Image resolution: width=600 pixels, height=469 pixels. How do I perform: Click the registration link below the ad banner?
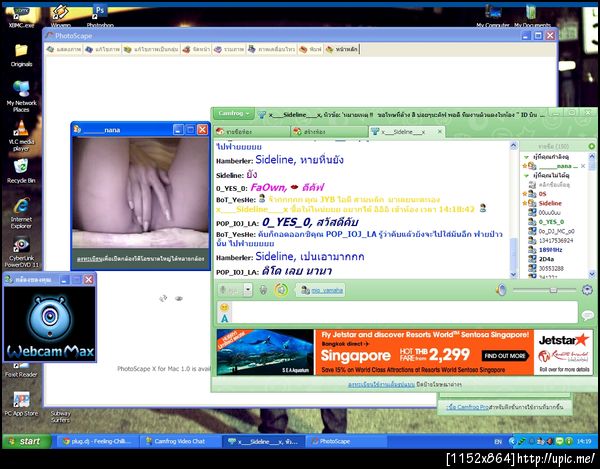381,384
